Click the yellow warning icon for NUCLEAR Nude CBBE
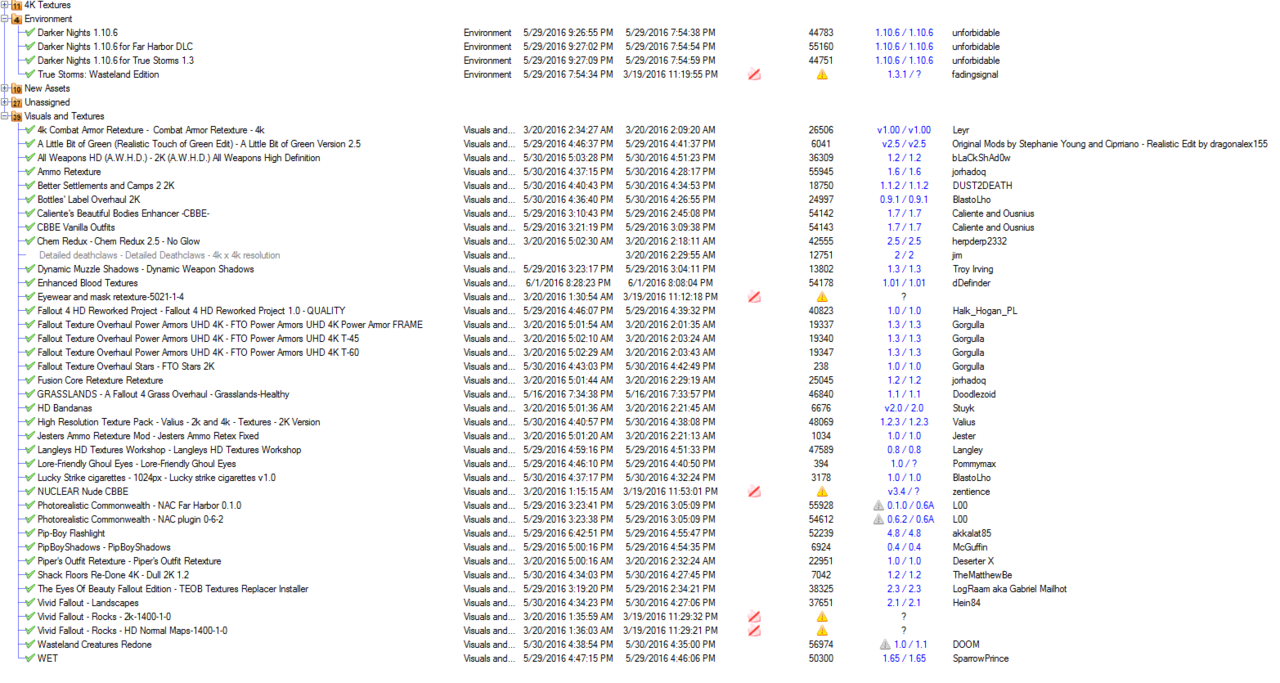This screenshot has width=1280, height=683. pyautogui.click(x=822, y=491)
